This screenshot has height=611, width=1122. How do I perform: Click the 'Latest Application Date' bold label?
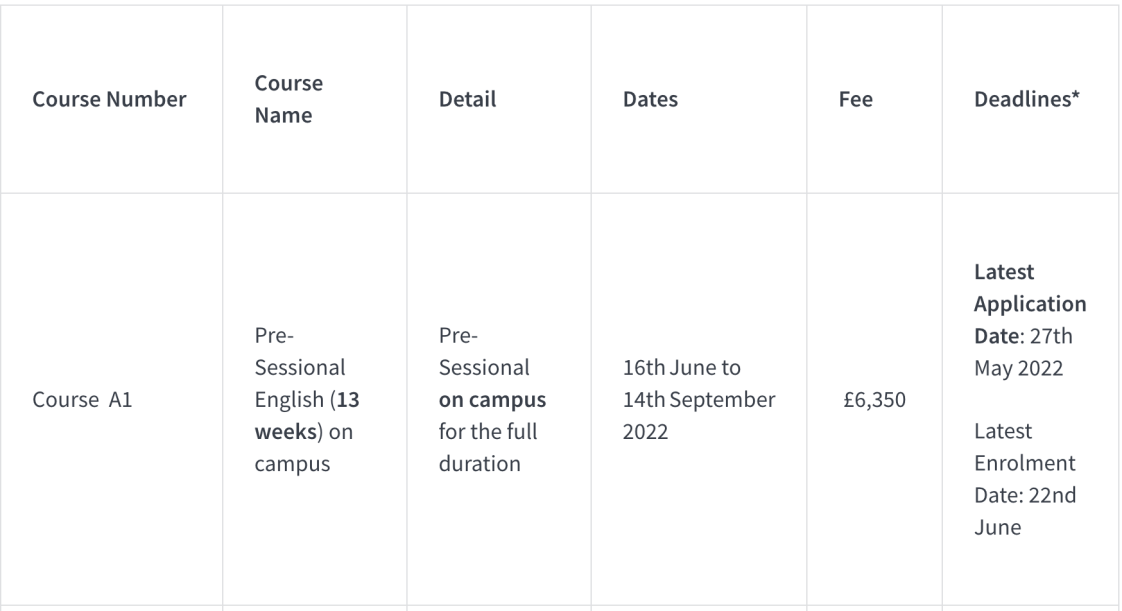coord(1030,303)
